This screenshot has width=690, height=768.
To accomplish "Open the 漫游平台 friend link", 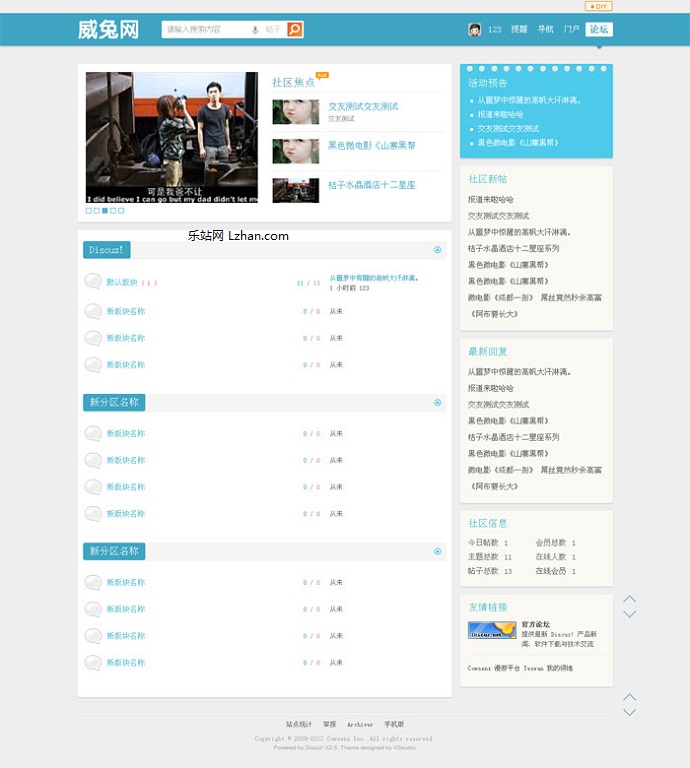I will point(507,668).
